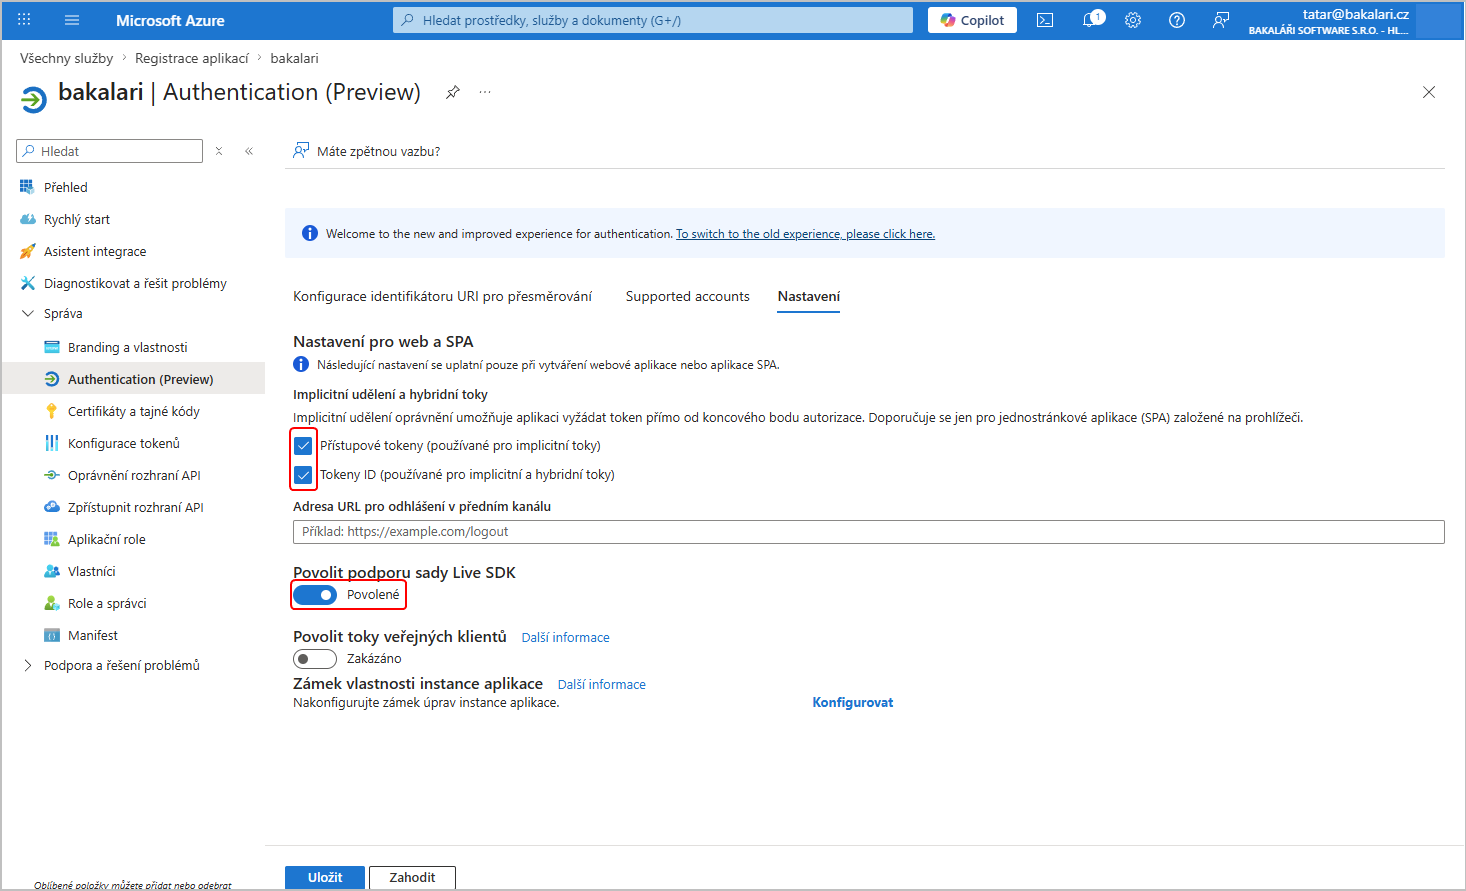Click the Branding a vlastnosti icon
Screen dimensions: 1466x891
click(52, 347)
